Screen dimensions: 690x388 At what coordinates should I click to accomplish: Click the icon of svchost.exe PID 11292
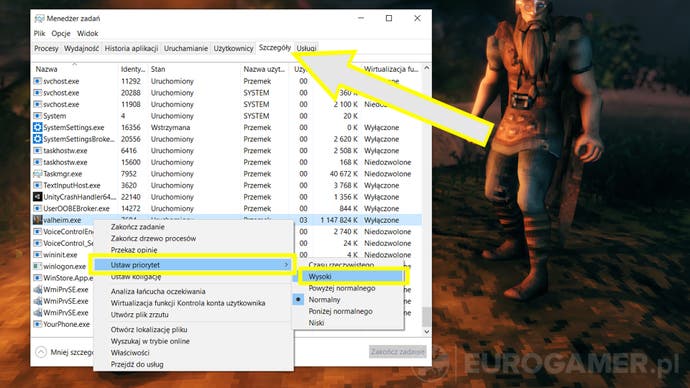coord(37,81)
